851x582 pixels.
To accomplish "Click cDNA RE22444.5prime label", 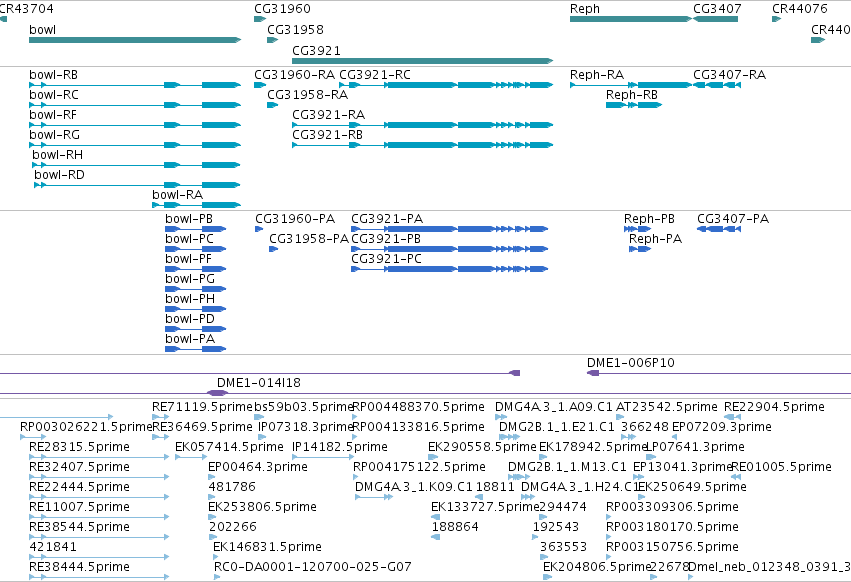I will point(79,487).
